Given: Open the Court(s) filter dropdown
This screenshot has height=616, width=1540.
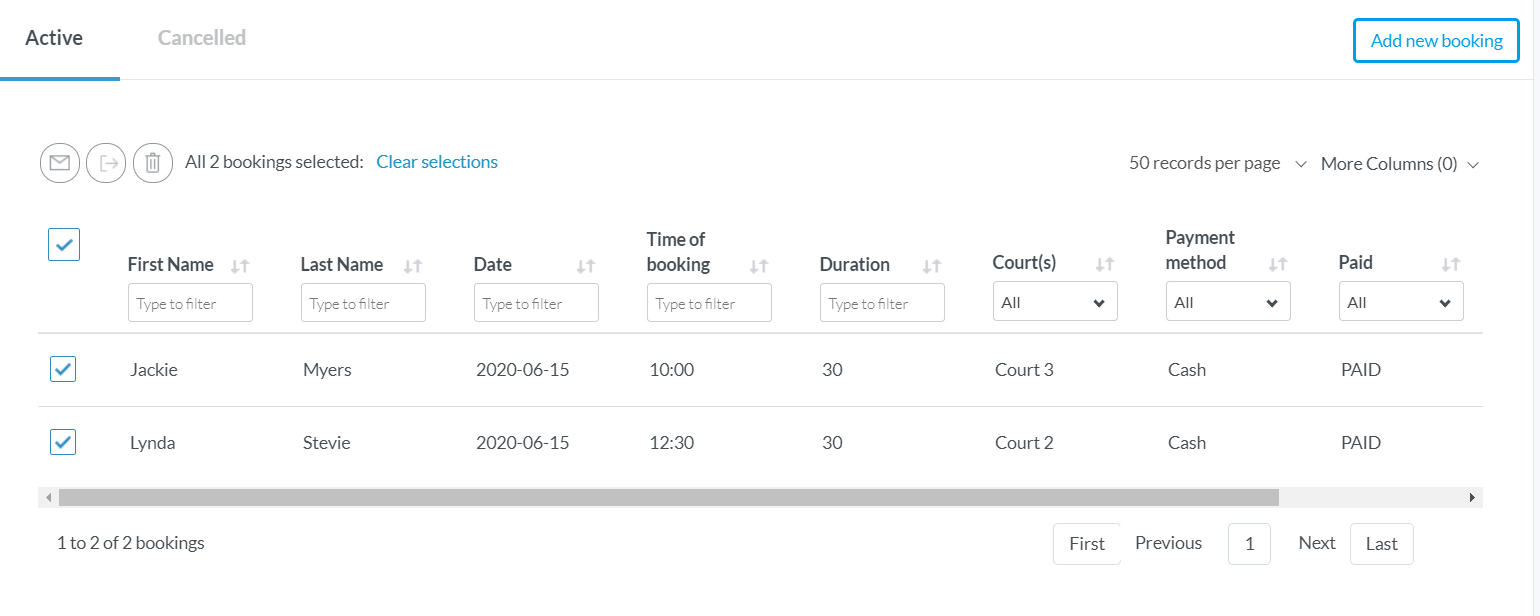Looking at the screenshot, I should point(1054,302).
